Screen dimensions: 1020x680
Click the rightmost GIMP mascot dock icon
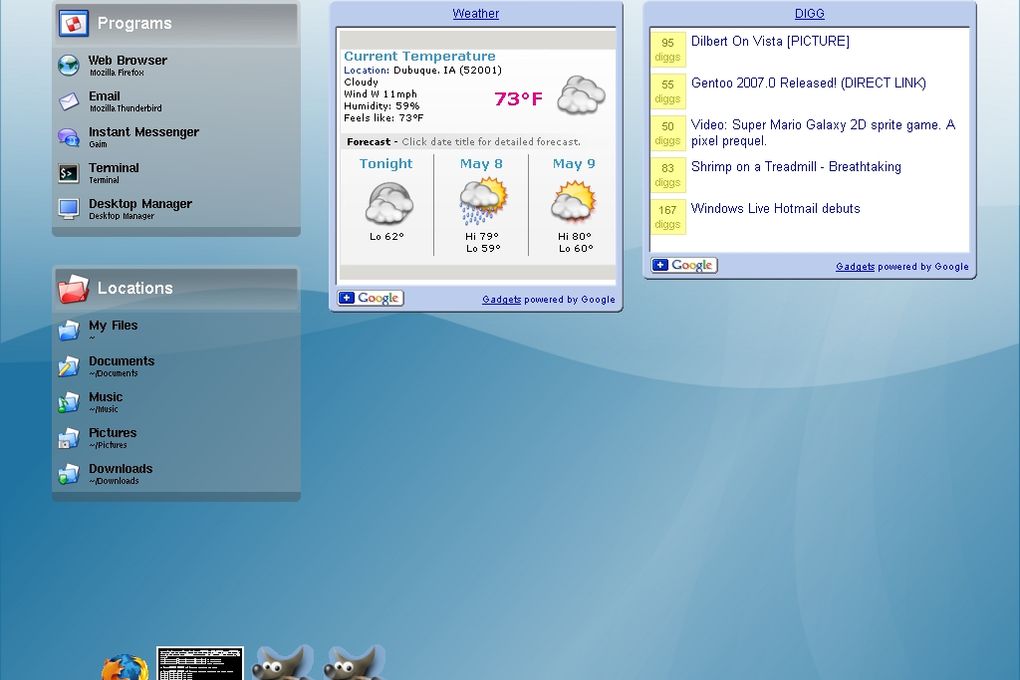(355, 663)
